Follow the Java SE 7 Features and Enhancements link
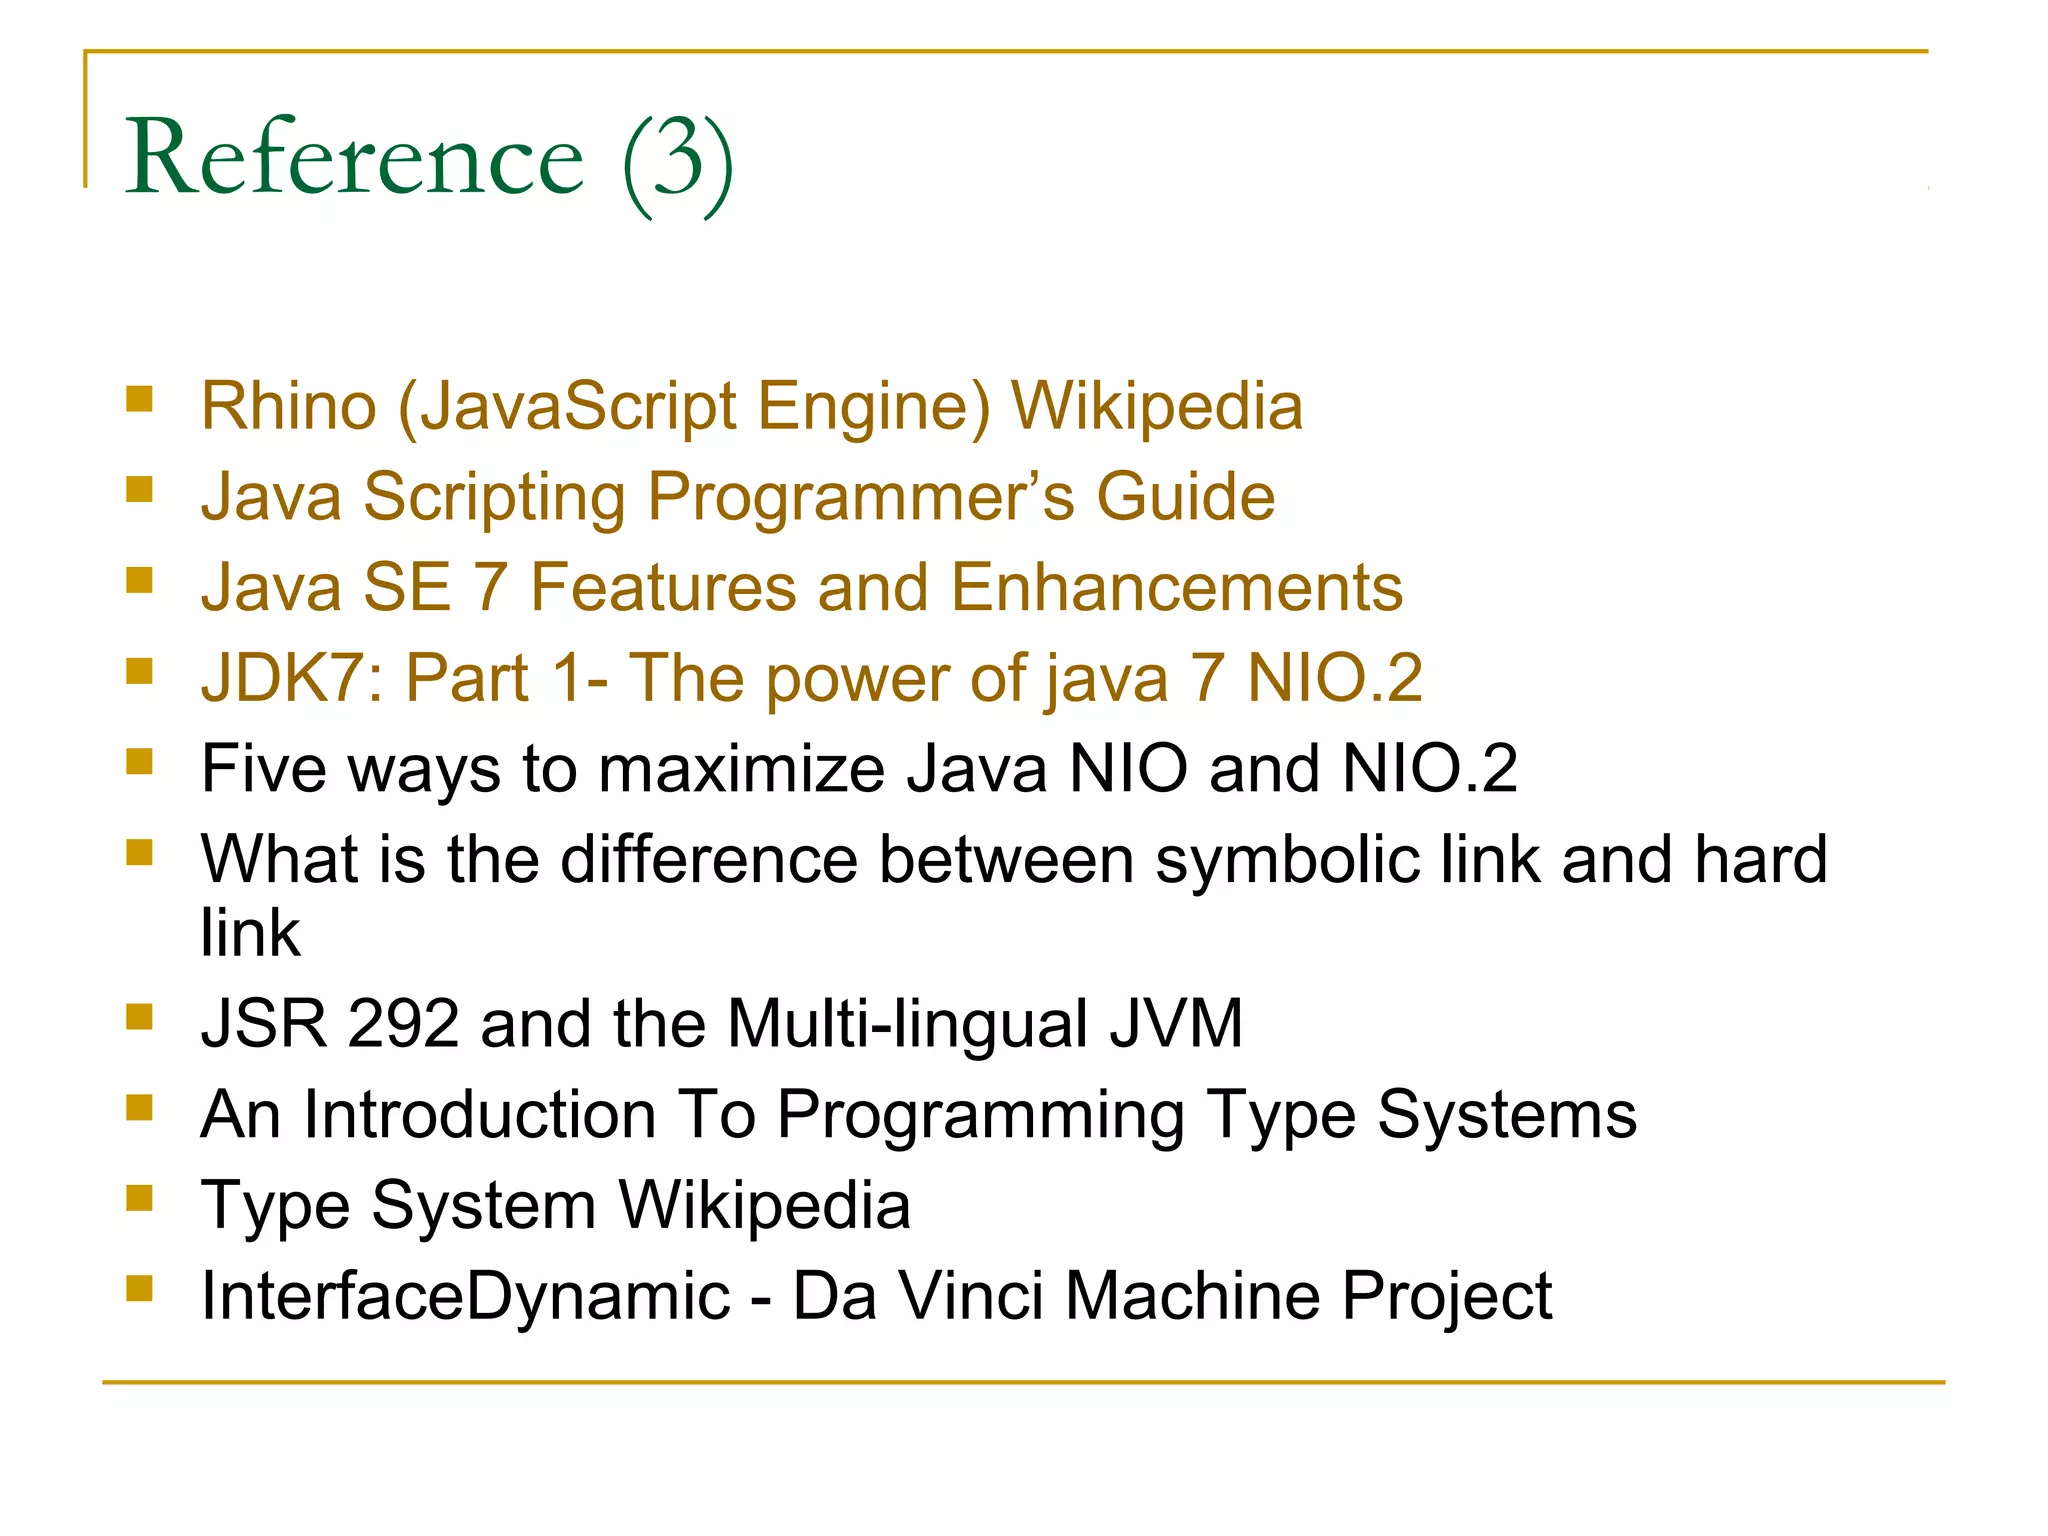Screen dimensions: 2048x1536 coord(802,587)
